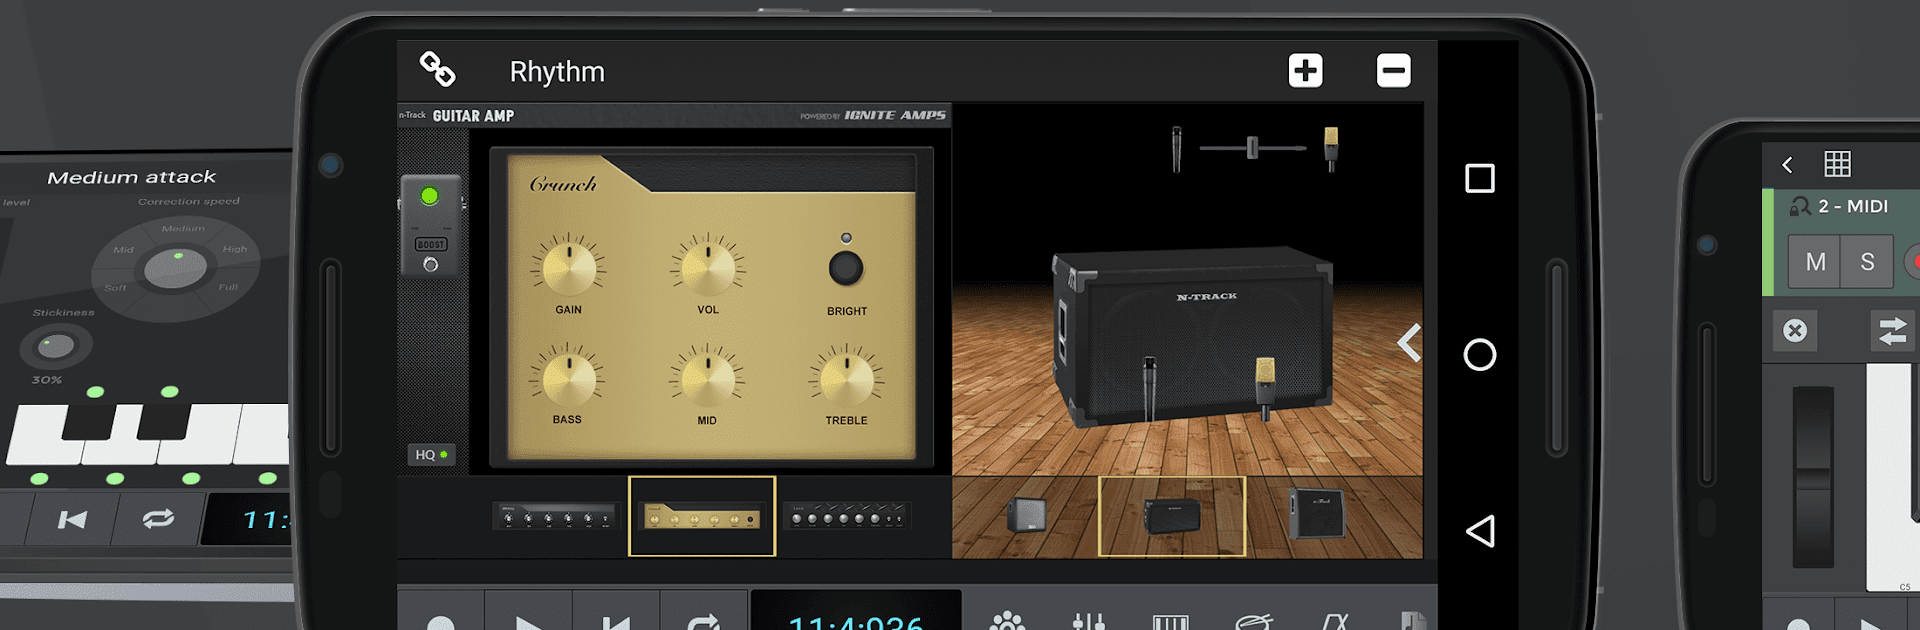This screenshot has width=1920, height=630.
Task: Go back using chevron, right phone
Action: [1787, 164]
